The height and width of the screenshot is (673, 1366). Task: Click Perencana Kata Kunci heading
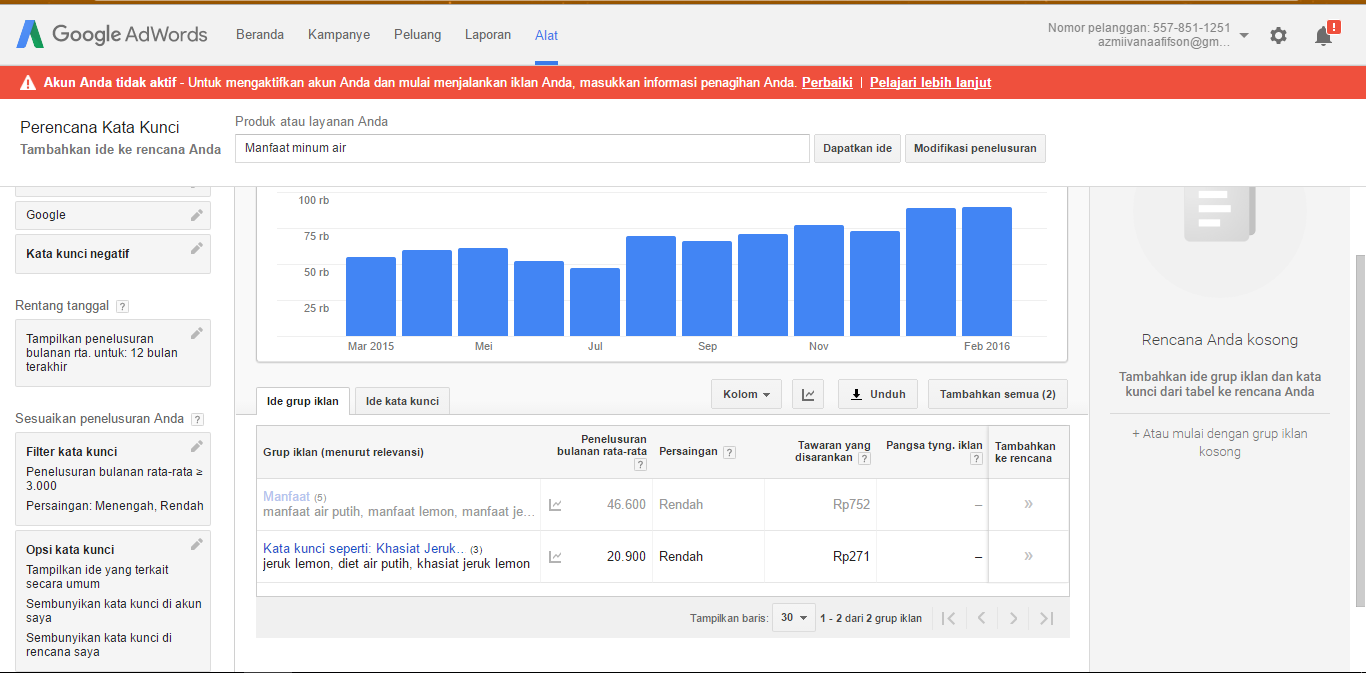tap(100, 128)
